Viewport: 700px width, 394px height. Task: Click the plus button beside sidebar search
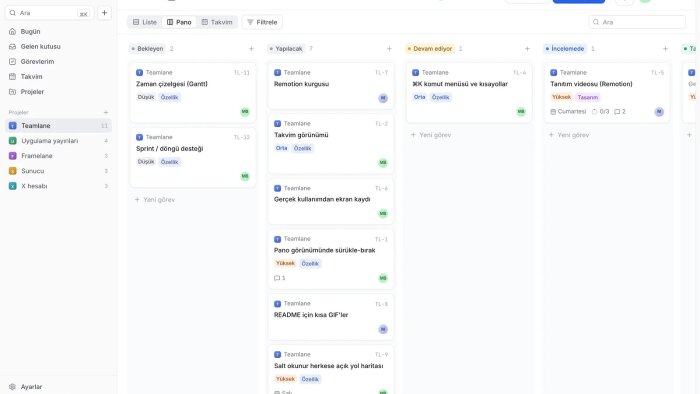(x=104, y=13)
